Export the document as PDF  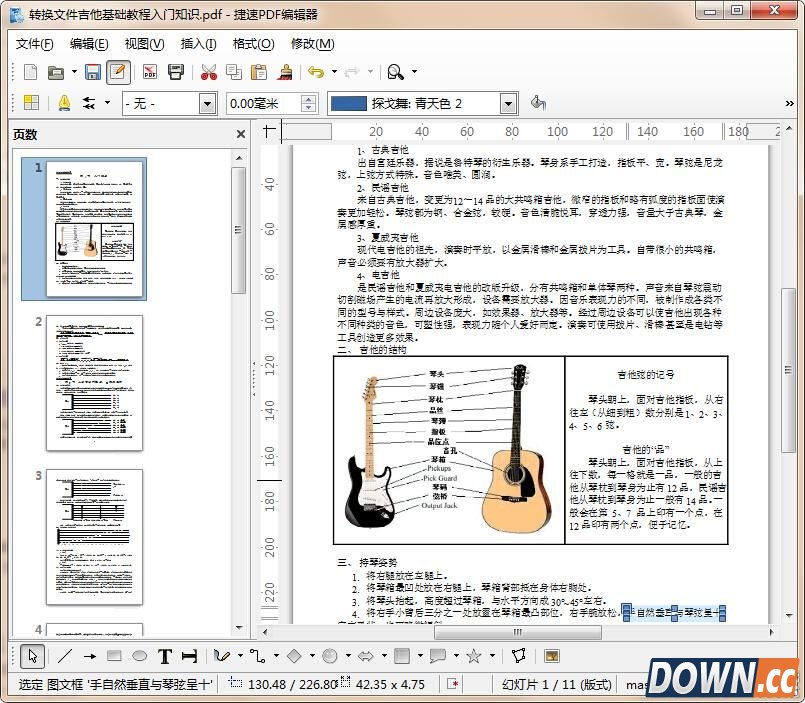(148, 72)
